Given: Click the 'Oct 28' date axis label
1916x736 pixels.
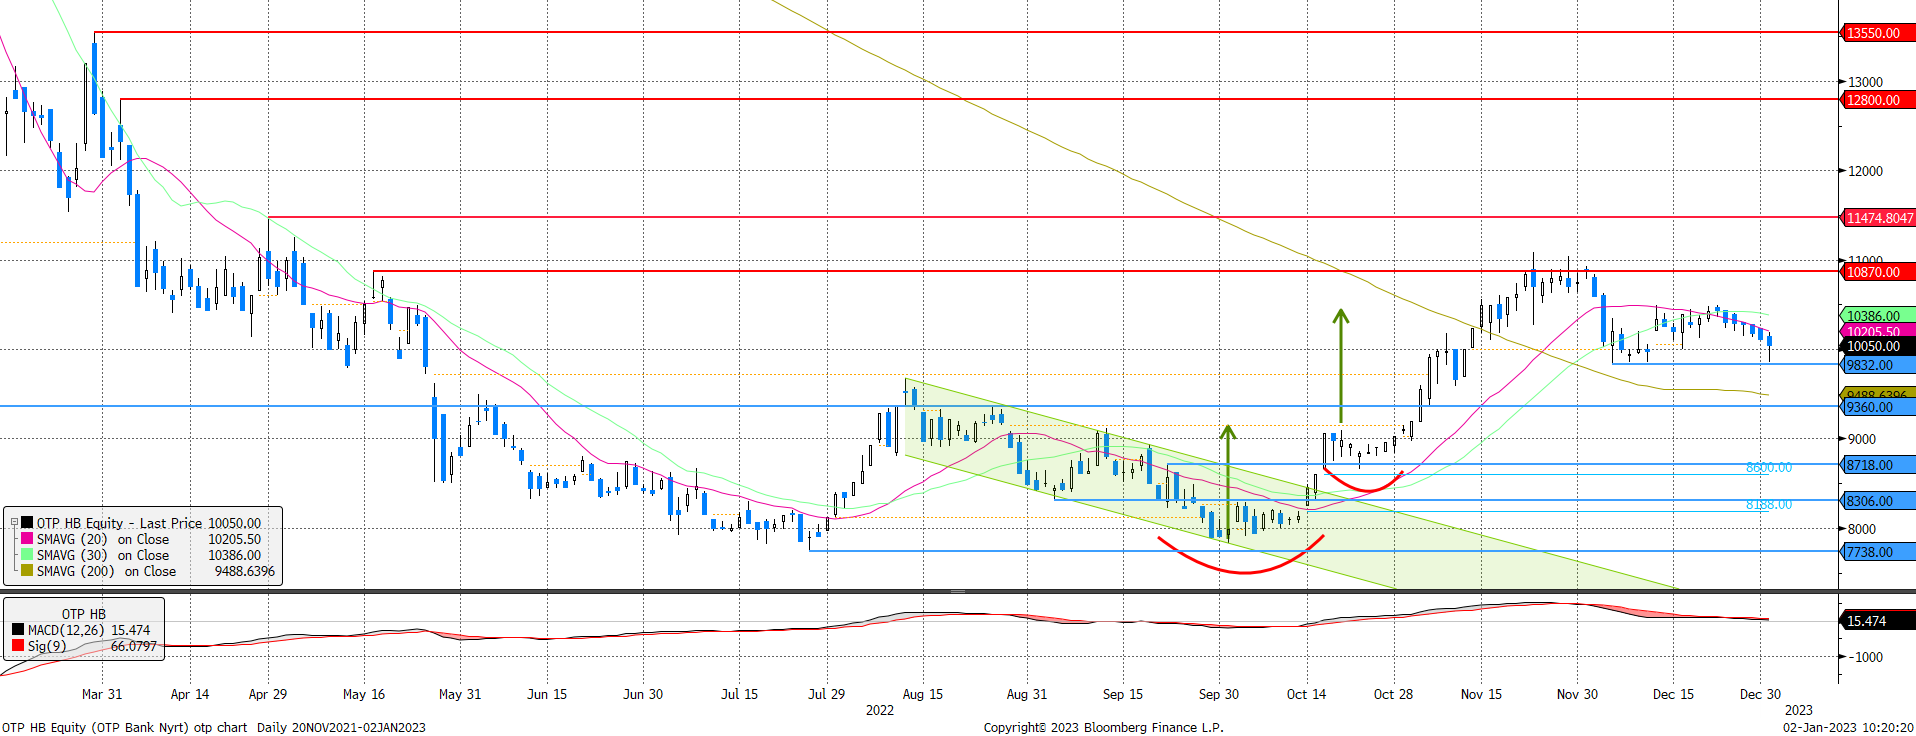Looking at the screenshot, I should click(x=1394, y=694).
